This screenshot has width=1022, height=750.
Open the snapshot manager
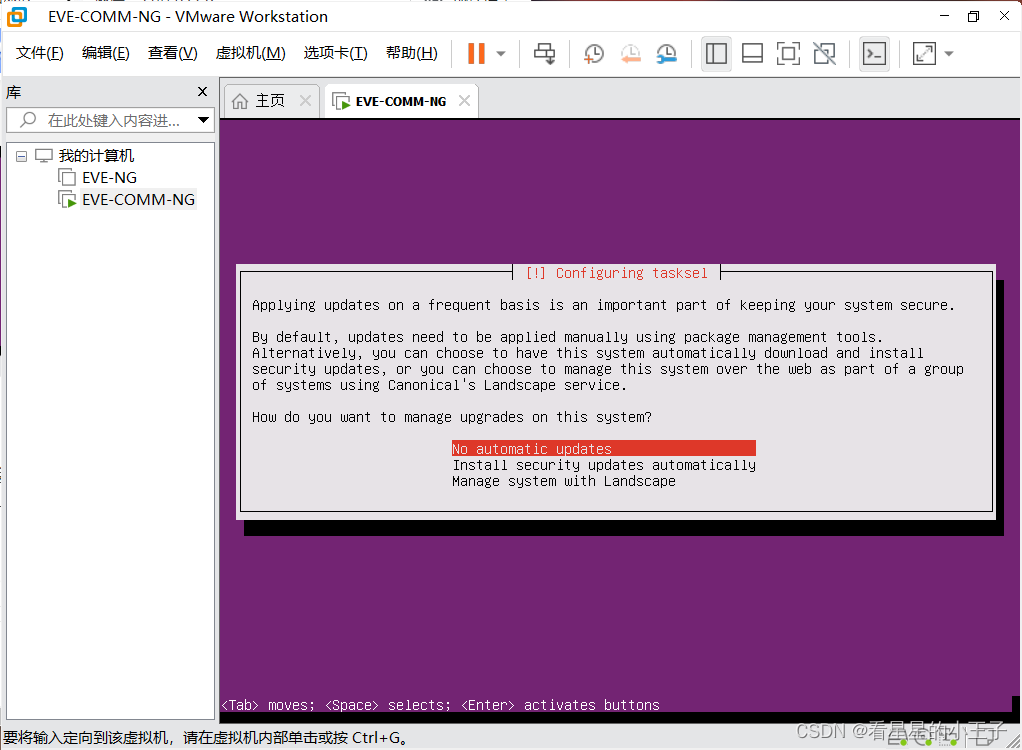[x=666, y=53]
